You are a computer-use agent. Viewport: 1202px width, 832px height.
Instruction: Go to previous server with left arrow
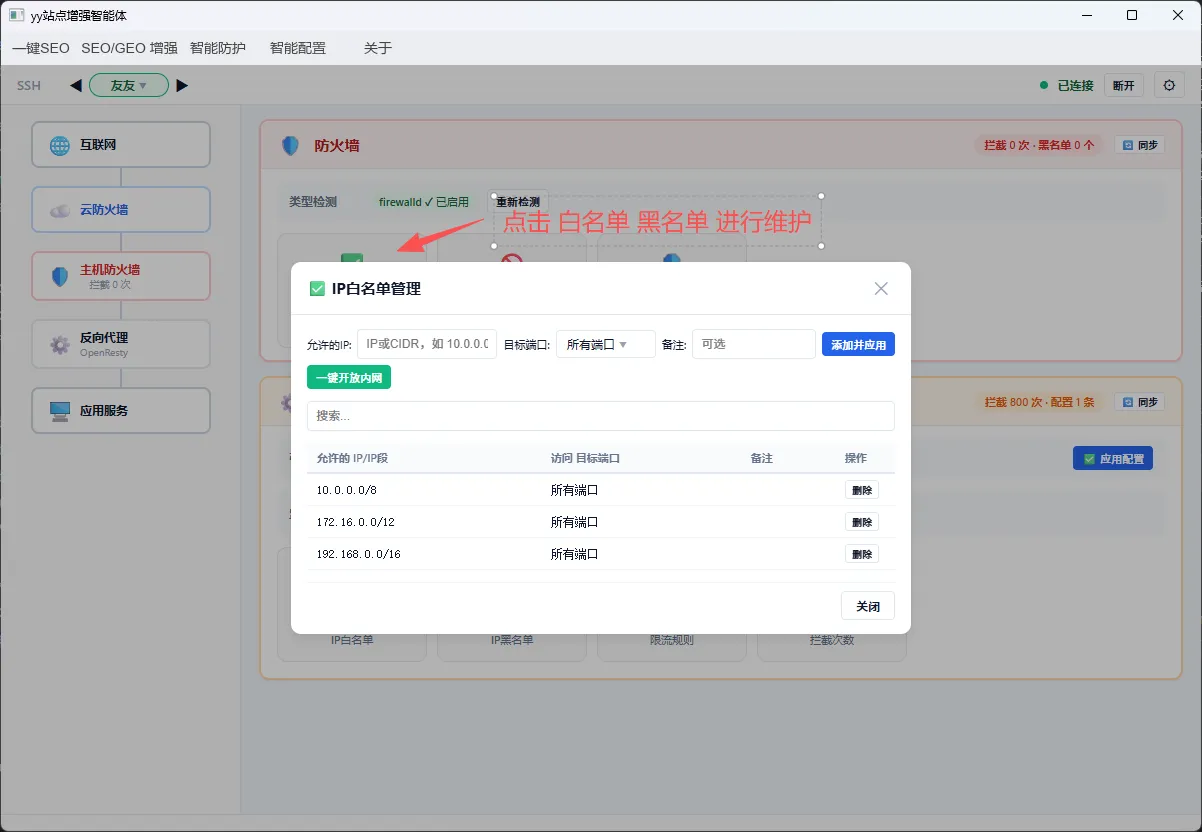pos(76,85)
